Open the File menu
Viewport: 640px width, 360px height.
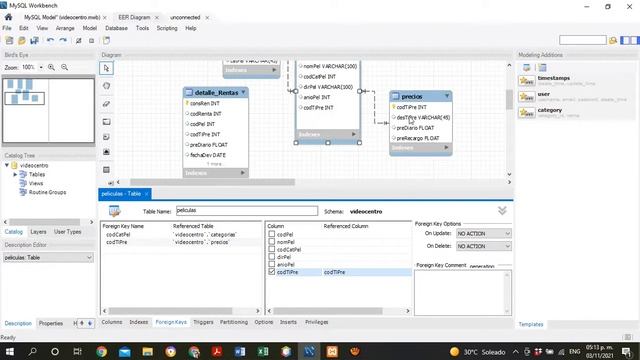pyautogui.click(x=7, y=28)
